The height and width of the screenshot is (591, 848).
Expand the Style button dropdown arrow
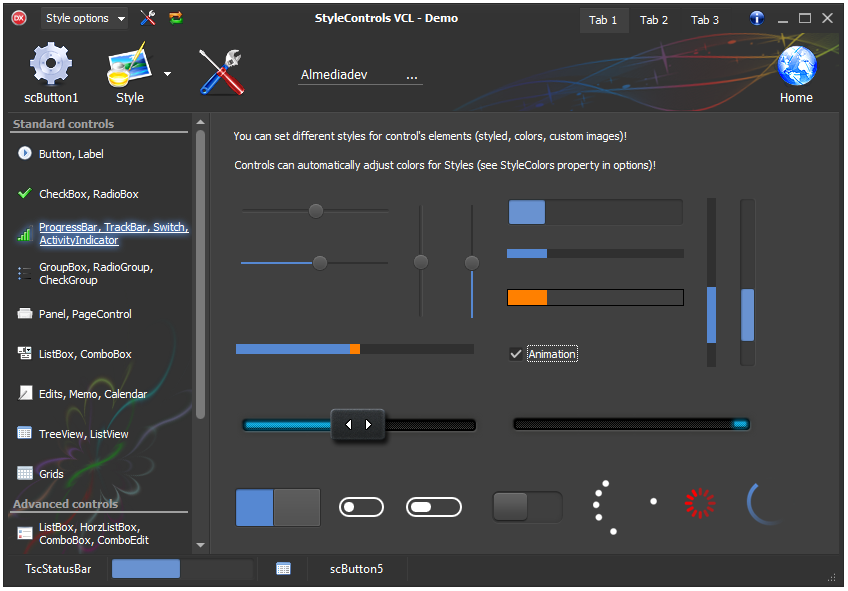168,74
